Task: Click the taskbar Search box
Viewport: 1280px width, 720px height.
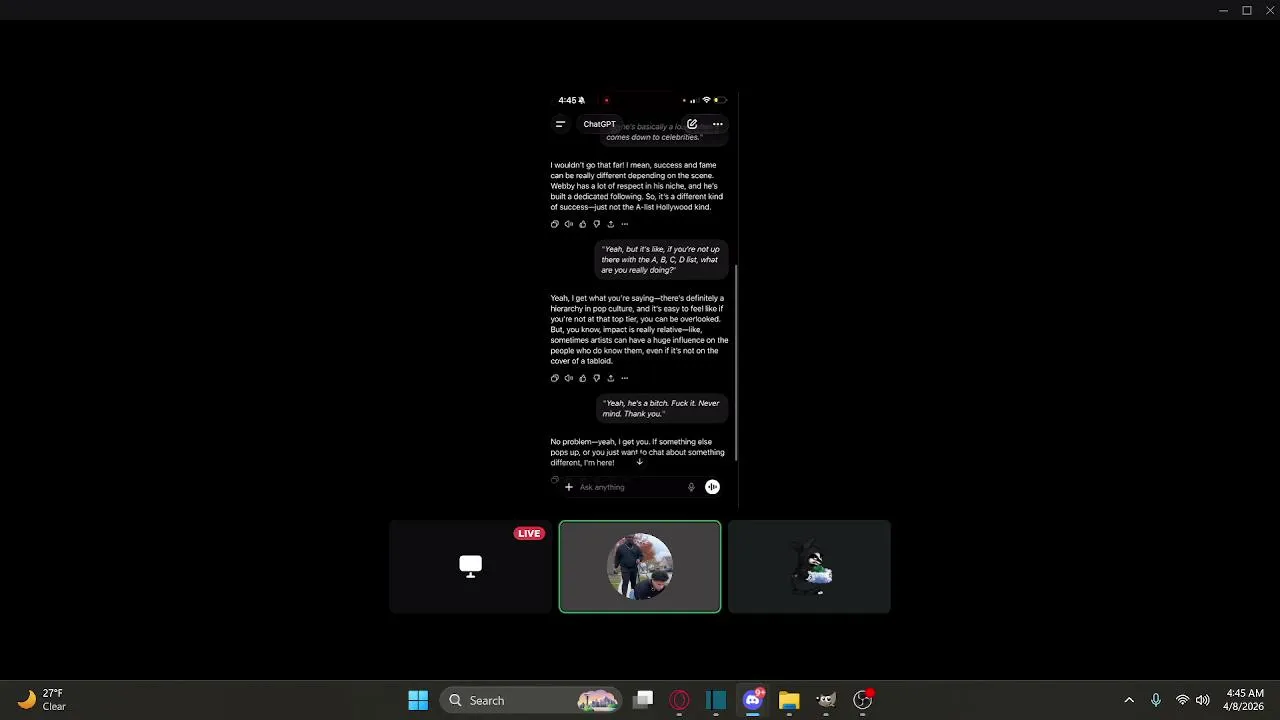Action: [532, 700]
